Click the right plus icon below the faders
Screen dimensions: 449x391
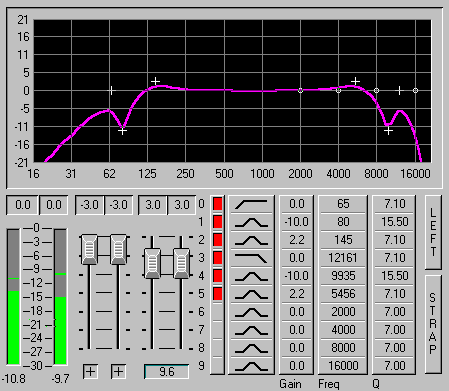click(x=118, y=371)
